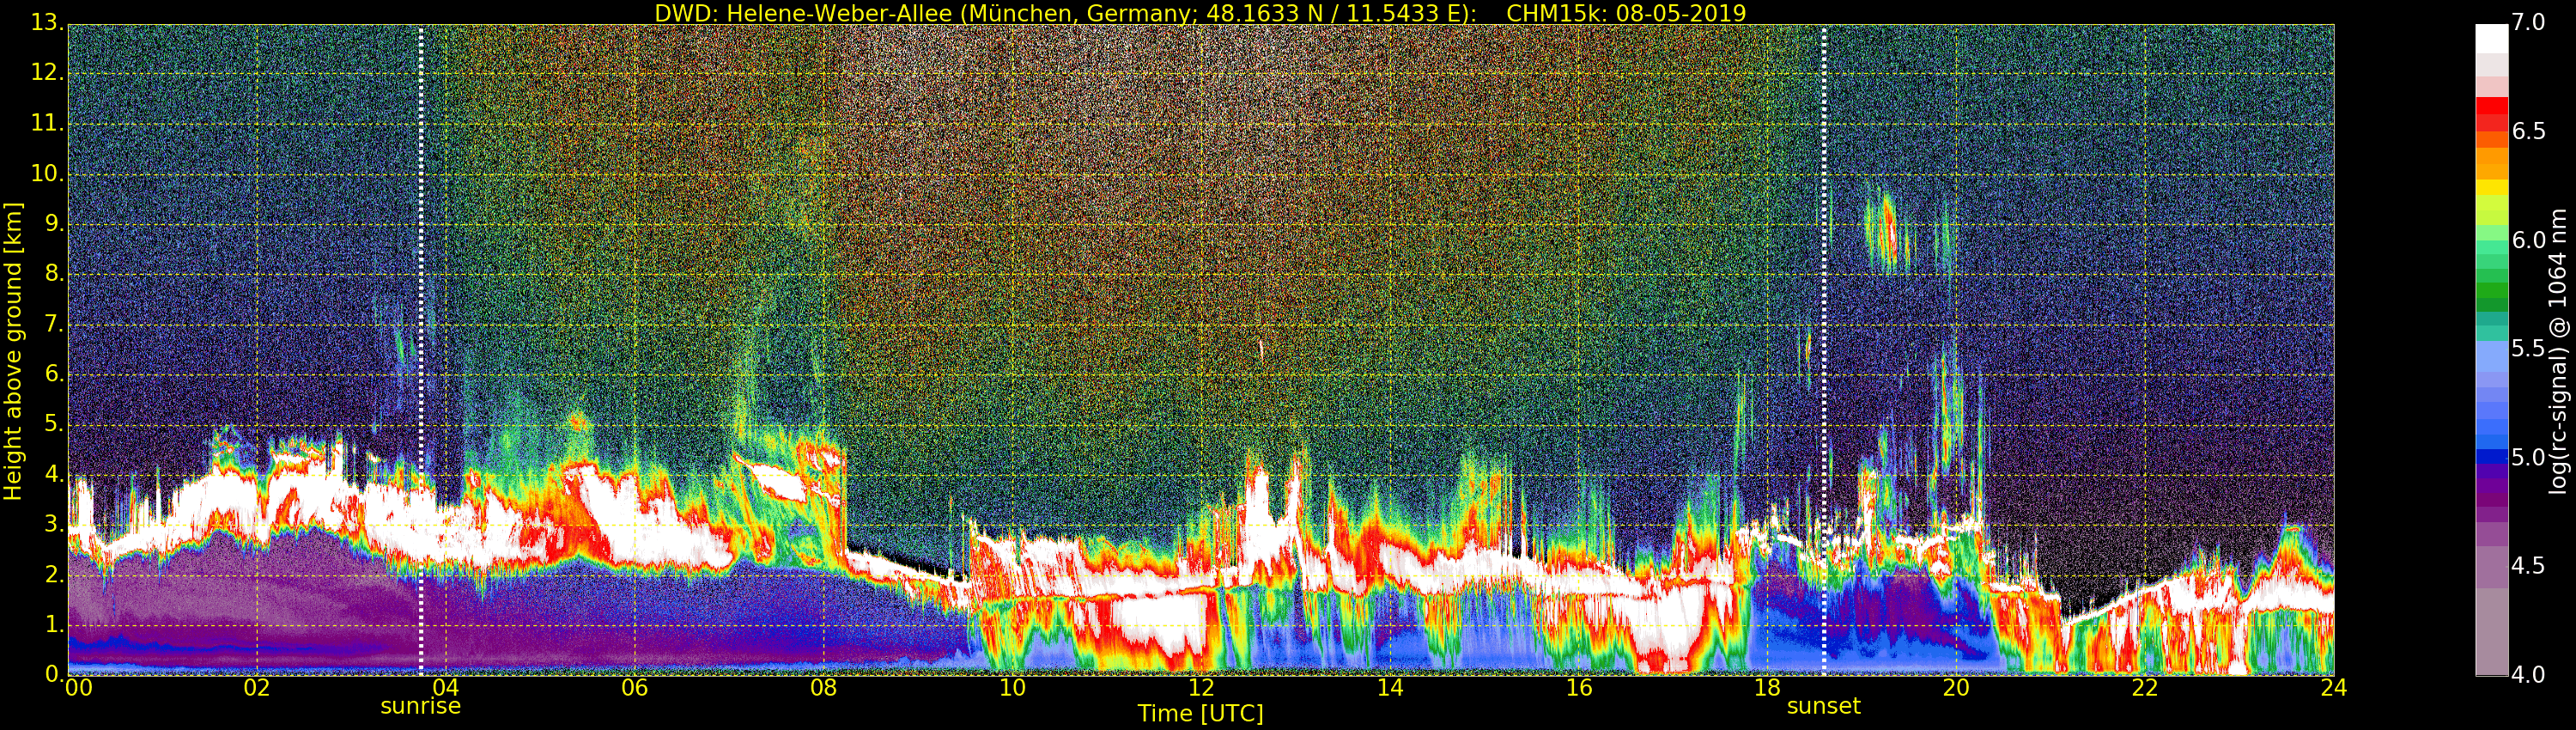Click the x-axis tick label '02'
Screen dimensions: 2576x730
(x=257, y=688)
